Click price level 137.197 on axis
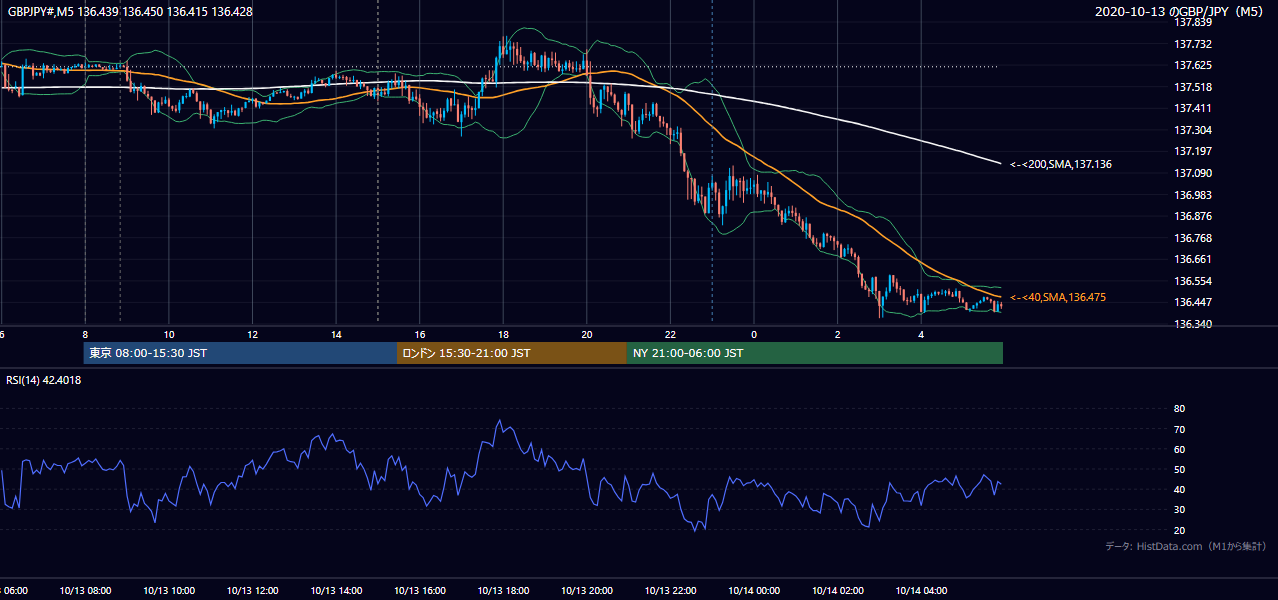 [1193, 151]
